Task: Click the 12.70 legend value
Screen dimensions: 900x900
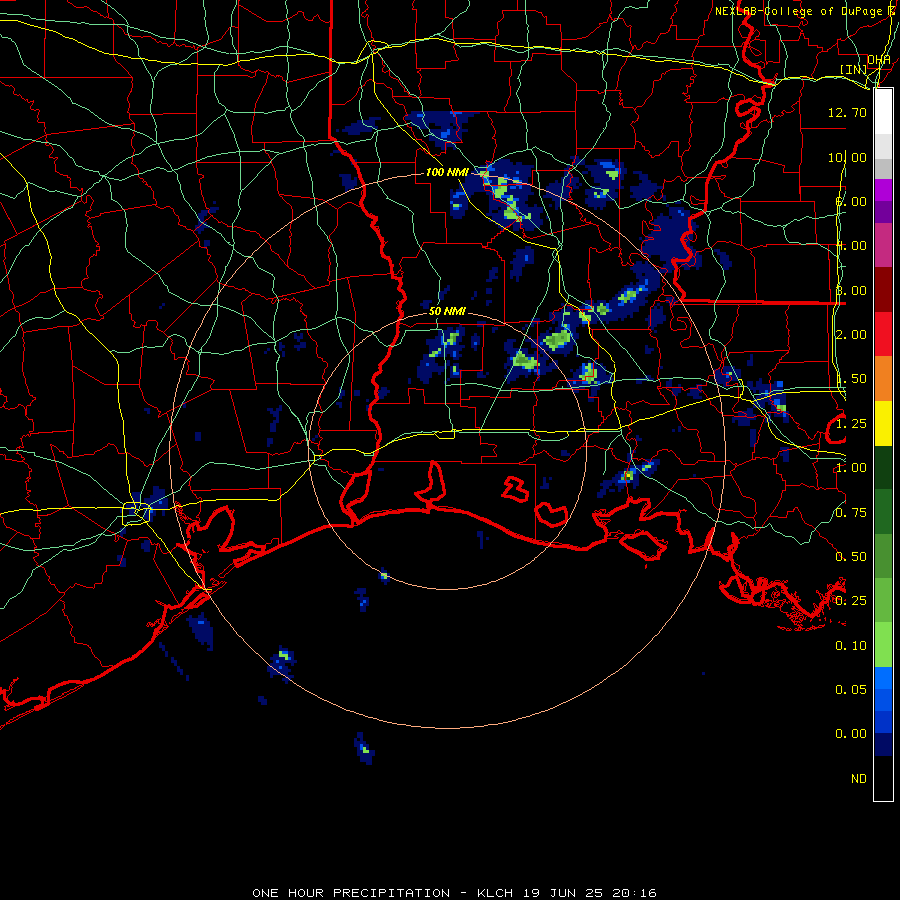Action: coord(847,112)
